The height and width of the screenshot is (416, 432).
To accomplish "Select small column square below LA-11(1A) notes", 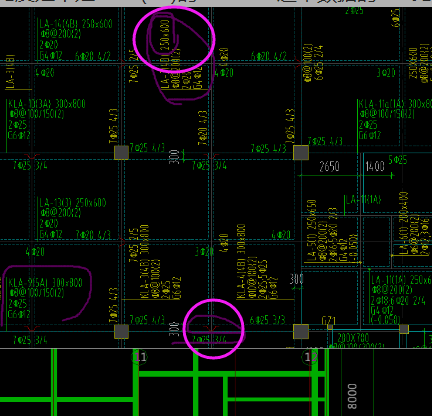I will (404, 329).
